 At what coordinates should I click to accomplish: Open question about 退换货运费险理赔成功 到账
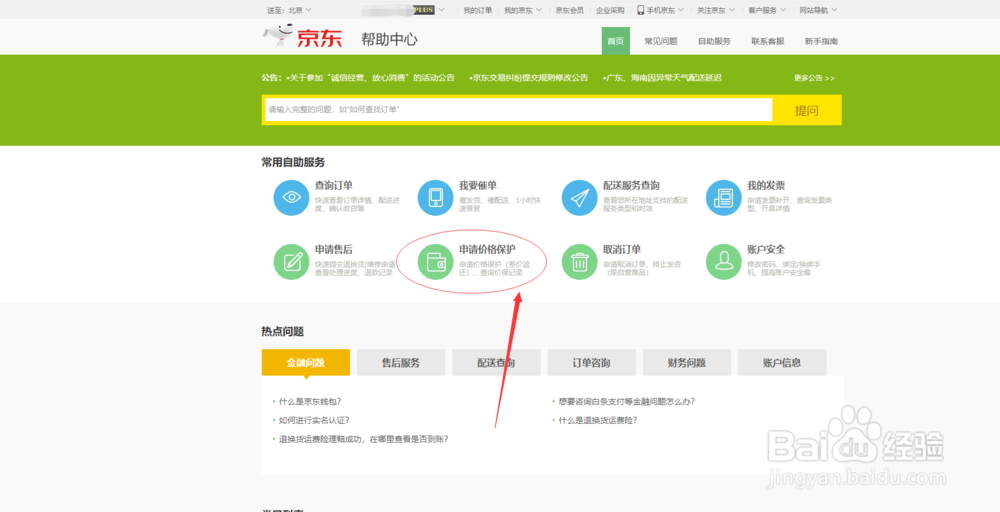point(364,439)
